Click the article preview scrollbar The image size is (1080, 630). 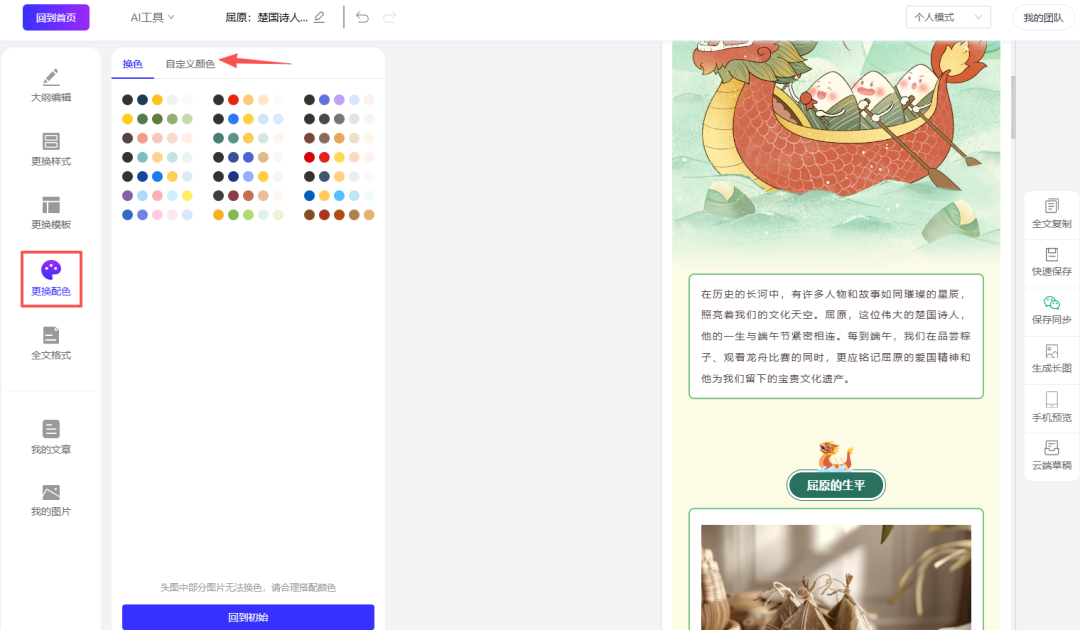(x=1013, y=107)
